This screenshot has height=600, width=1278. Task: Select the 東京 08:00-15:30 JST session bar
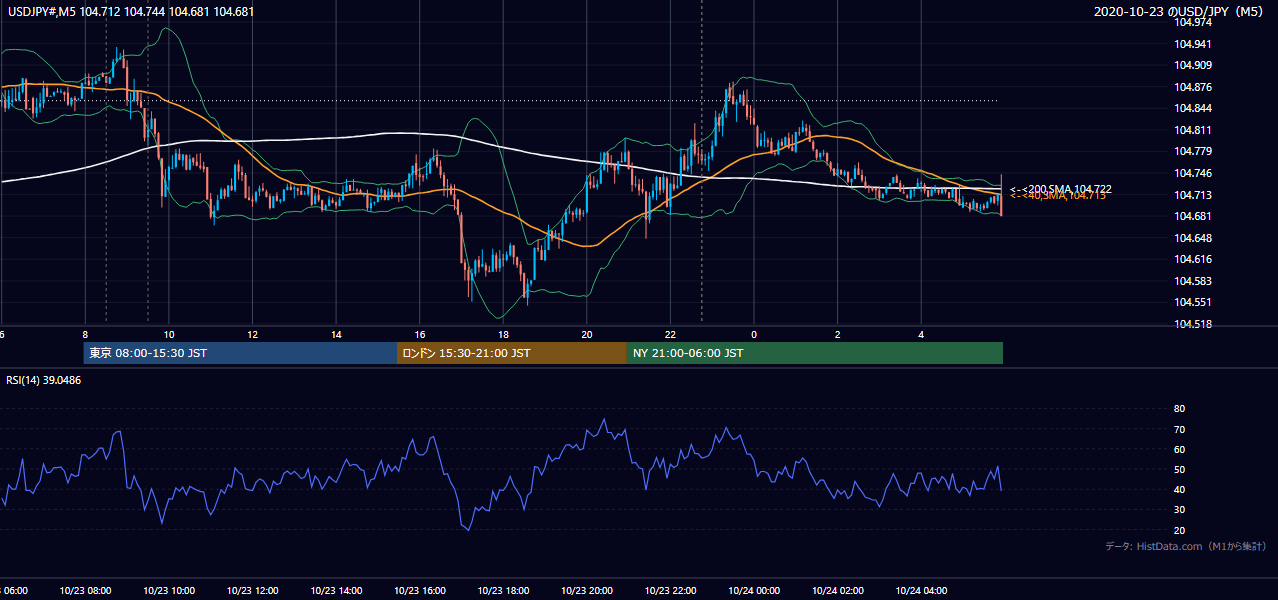(240, 353)
